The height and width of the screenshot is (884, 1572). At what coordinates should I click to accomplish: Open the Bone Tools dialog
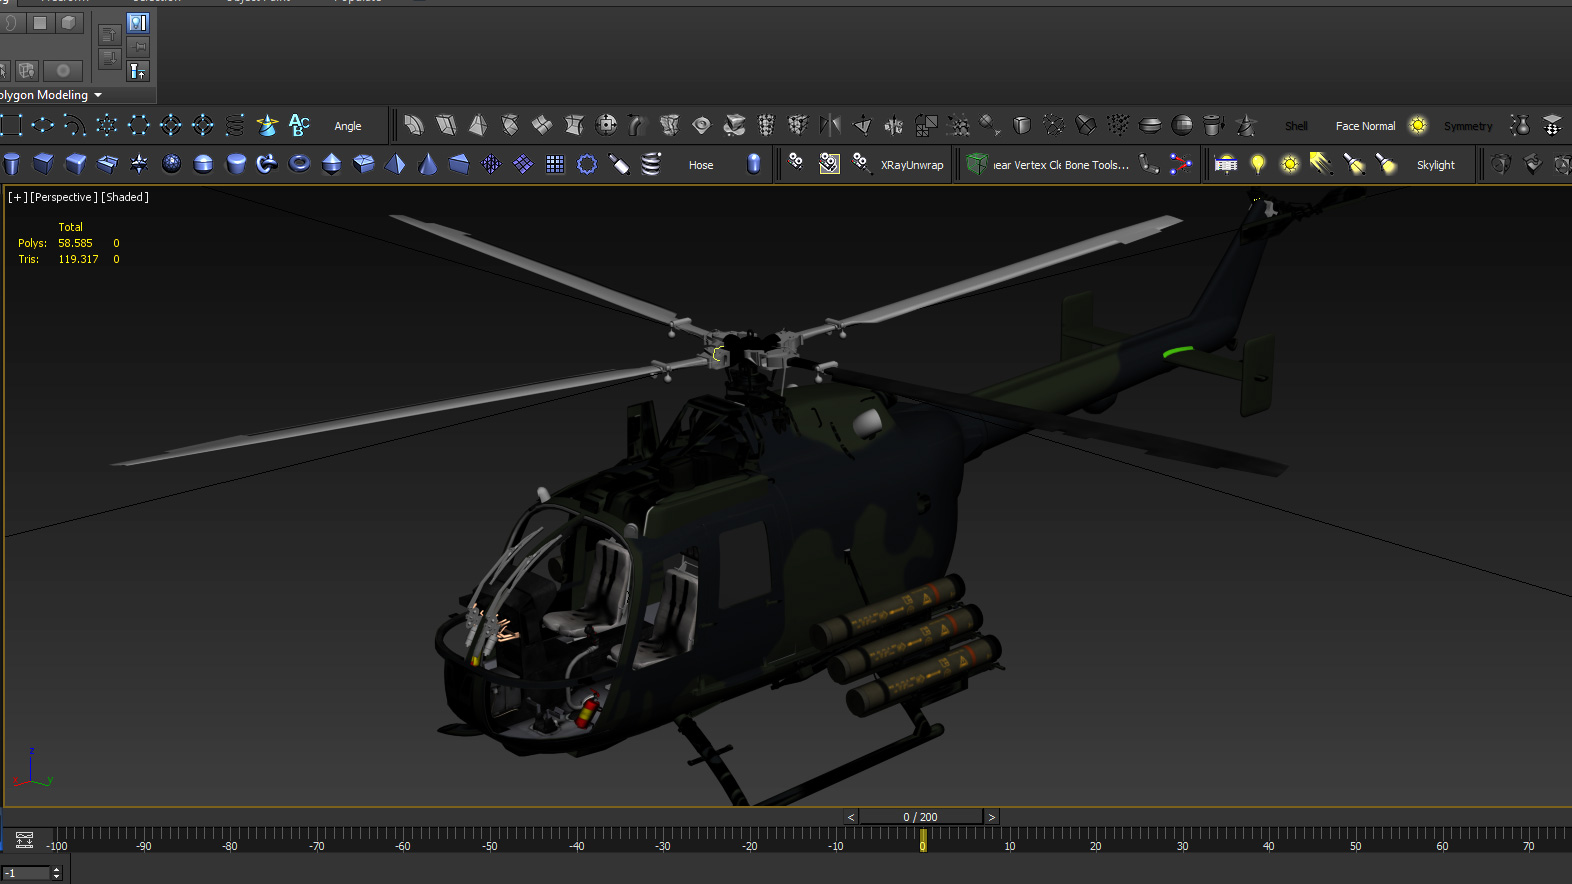[x=1097, y=165]
